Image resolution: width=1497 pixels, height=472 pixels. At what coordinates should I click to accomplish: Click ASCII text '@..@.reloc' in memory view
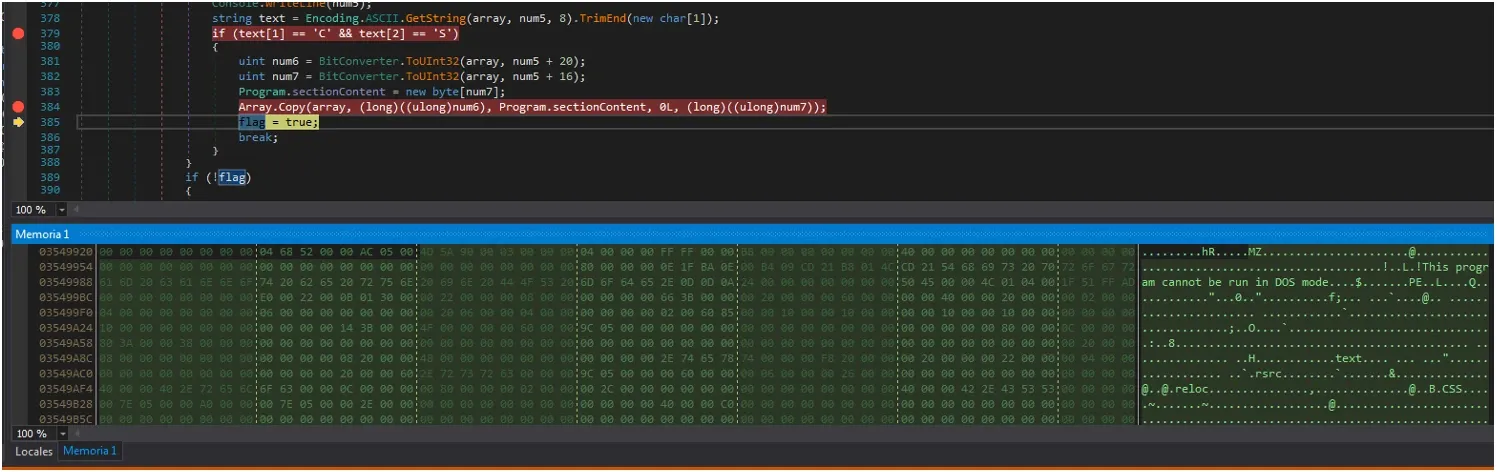coord(1175,389)
